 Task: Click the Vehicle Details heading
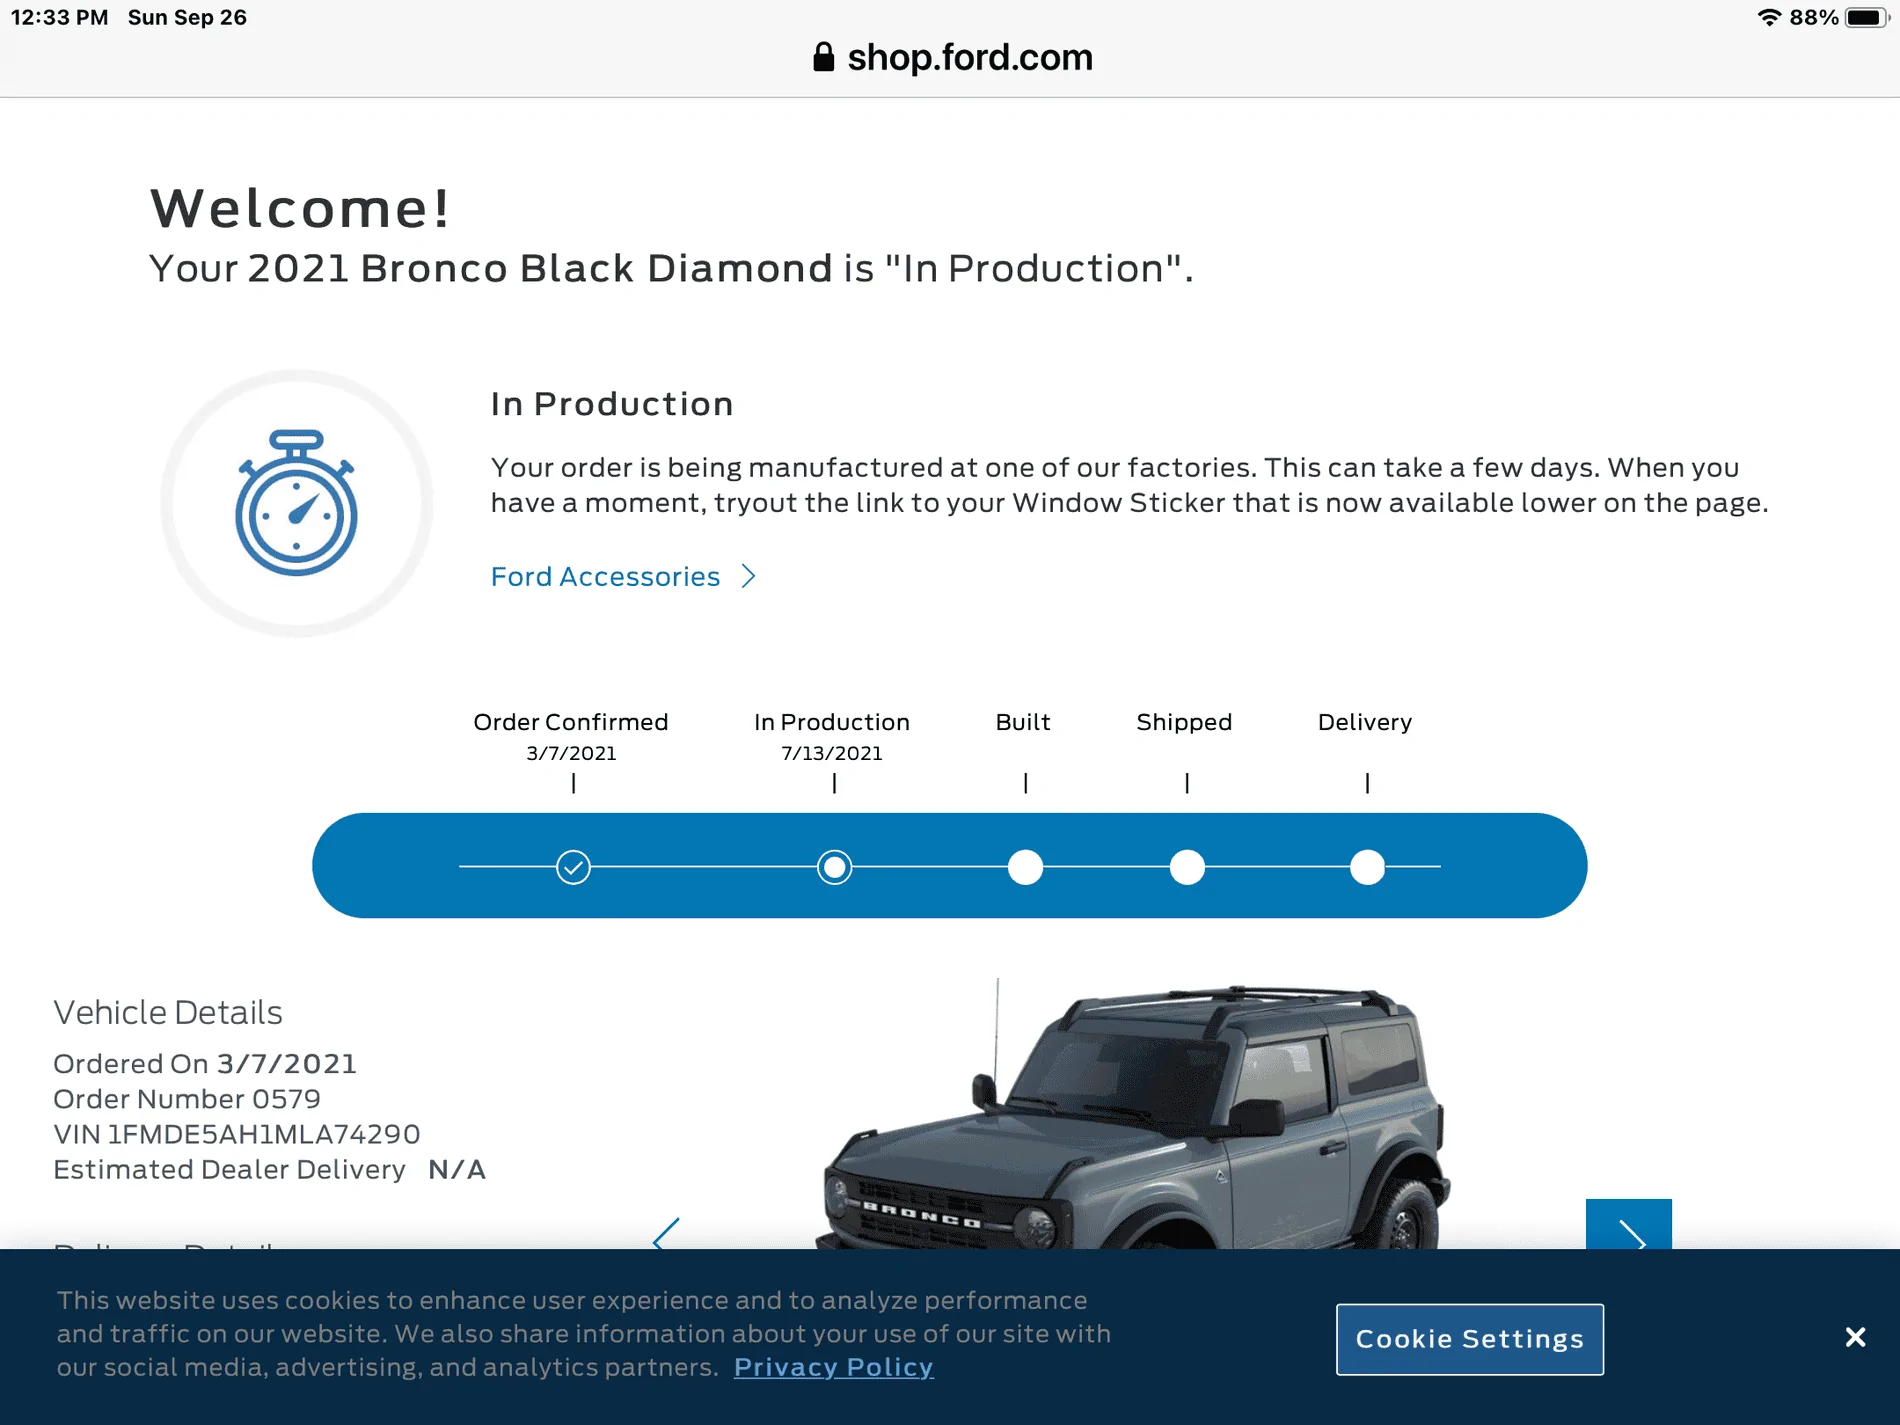(168, 1012)
